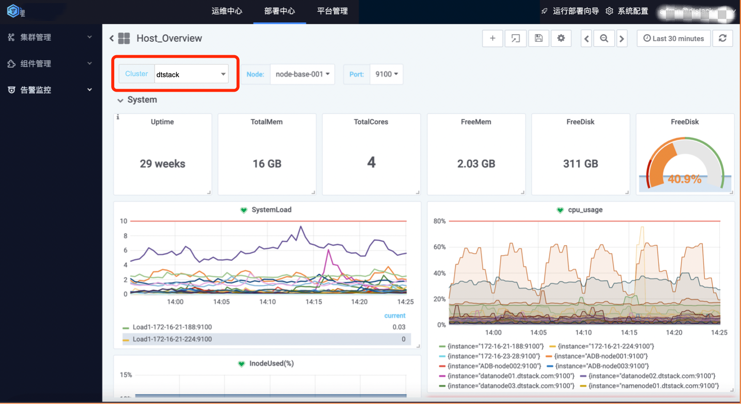741x406 pixels.
Task: Toggle Load1-172-16-21-188:9100 series in legend
Action: [x=172, y=327]
